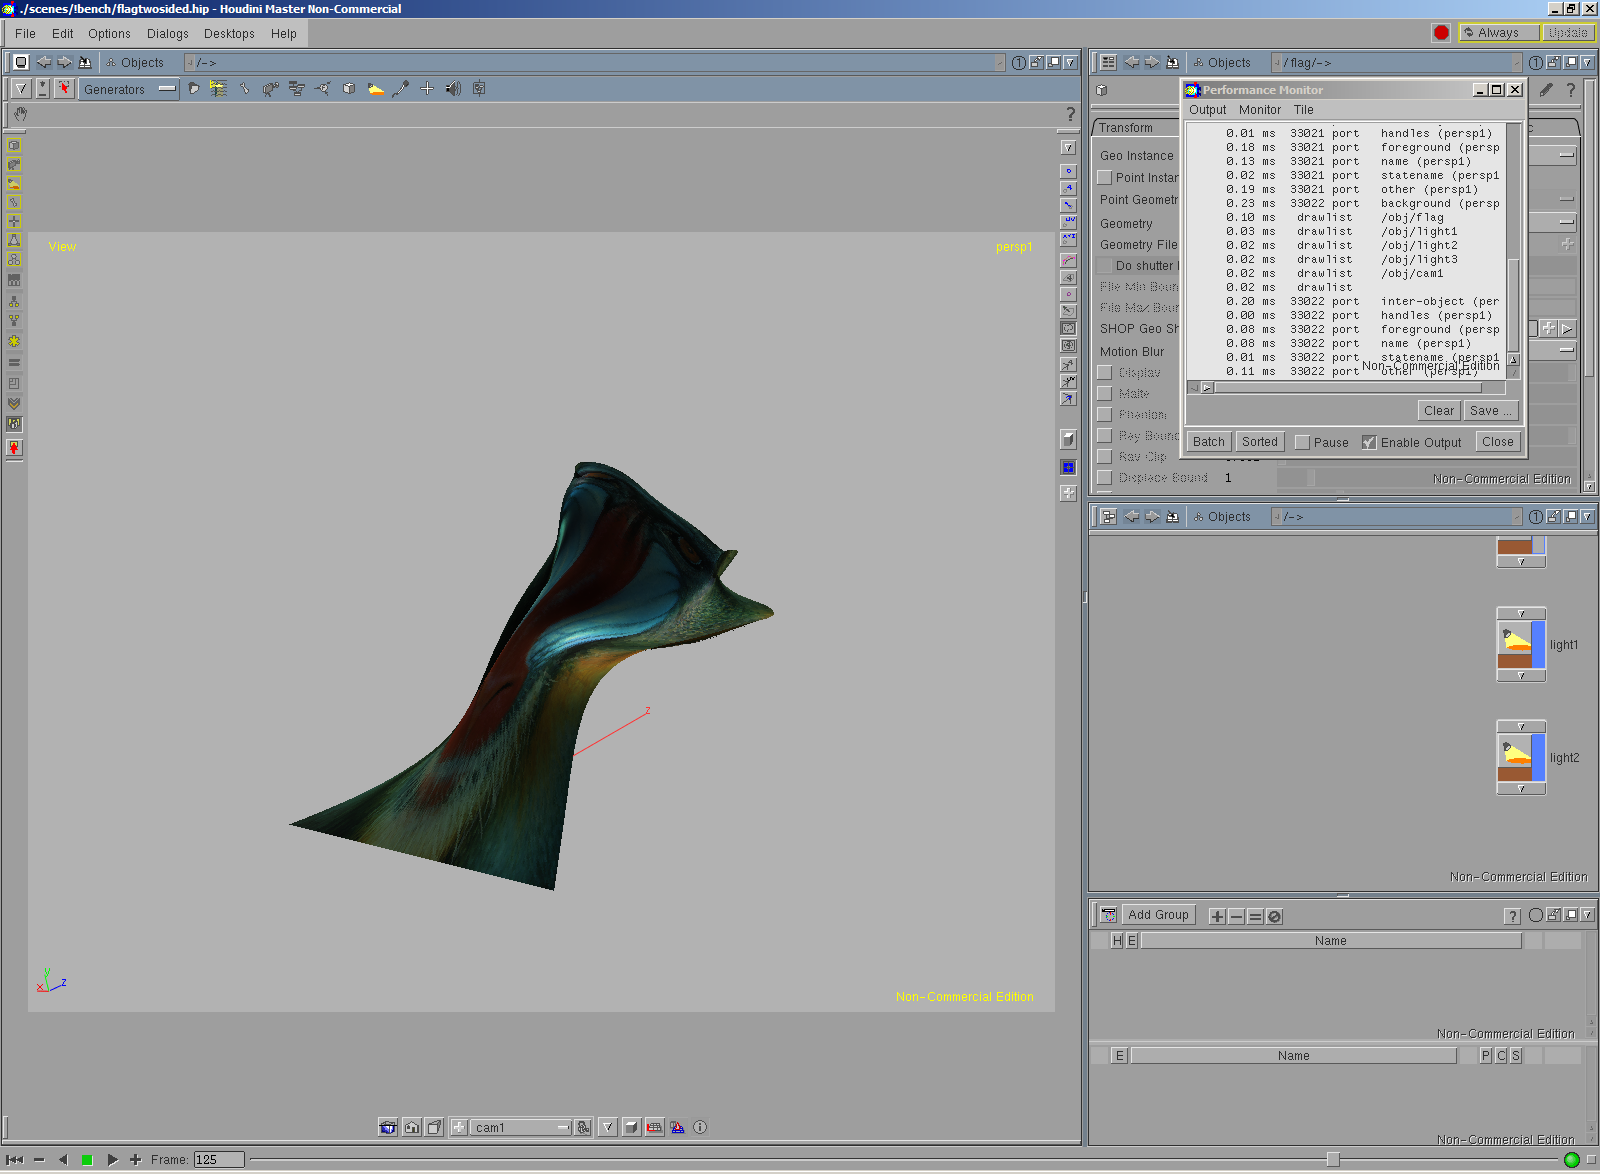Open the Monitor menu in Performance Monitor
The width and height of the screenshot is (1600, 1174).
pyautogui.click(x=1259, y=110)
